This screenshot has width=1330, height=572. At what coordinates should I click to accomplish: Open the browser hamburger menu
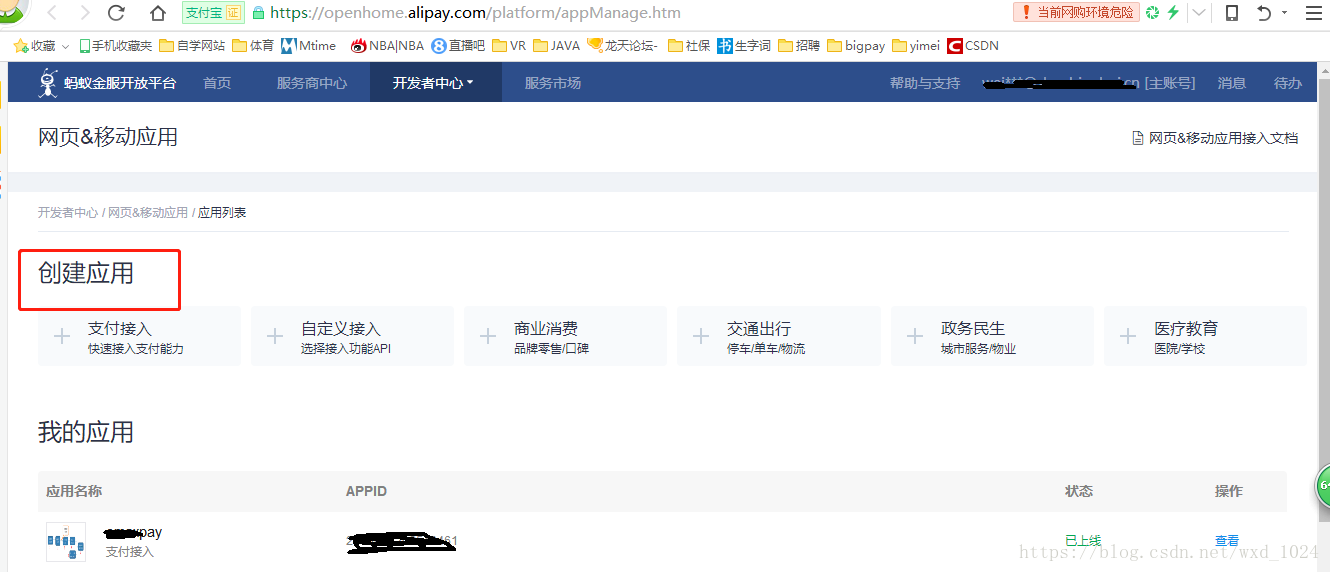click(1314, 13)
